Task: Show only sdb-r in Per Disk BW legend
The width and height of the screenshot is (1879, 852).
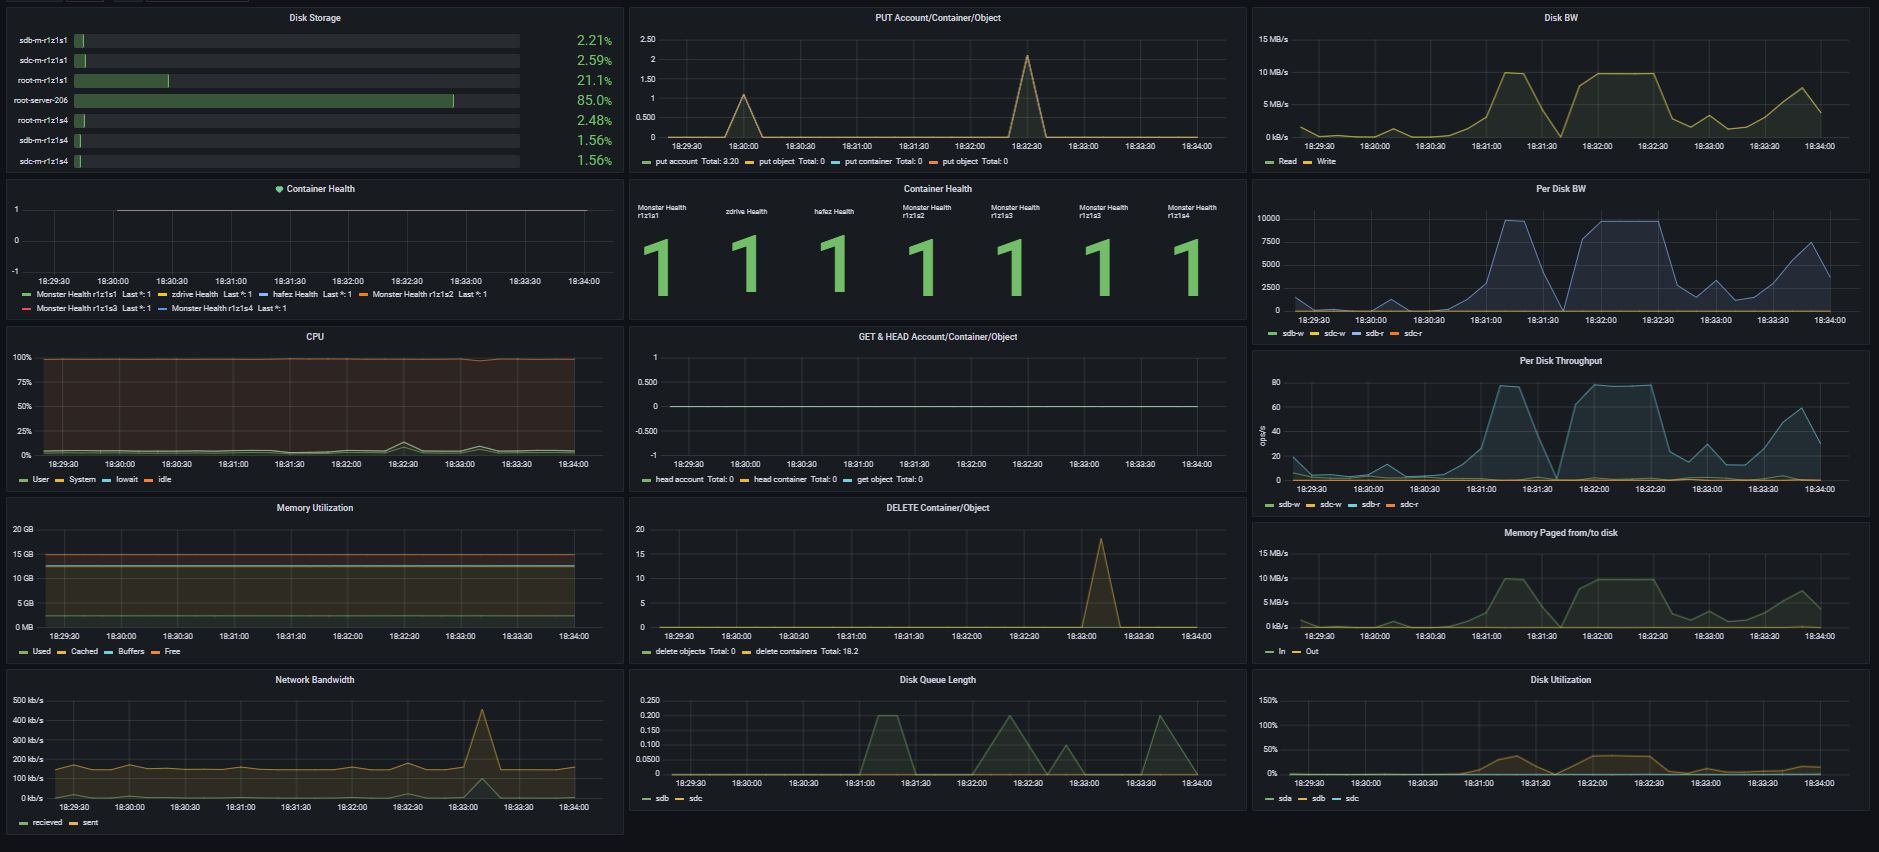Action: coord(1374,334)
